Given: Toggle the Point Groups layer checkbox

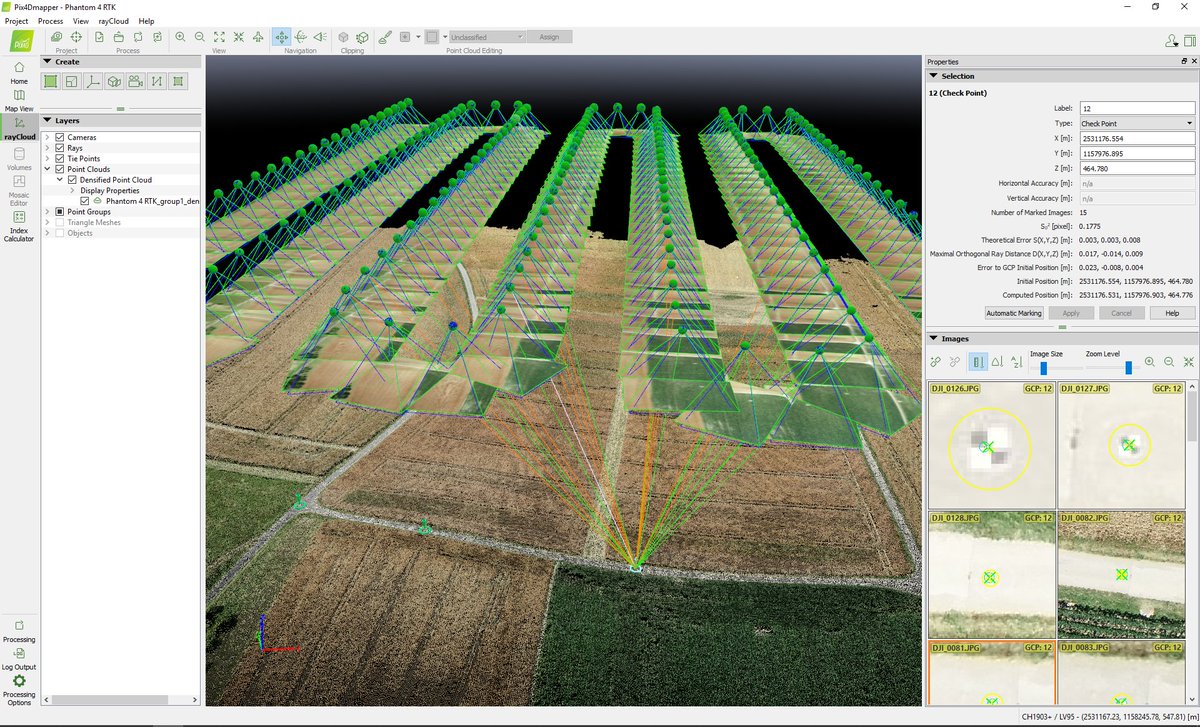Looking at the screenshot, I should tap(60, 212).
